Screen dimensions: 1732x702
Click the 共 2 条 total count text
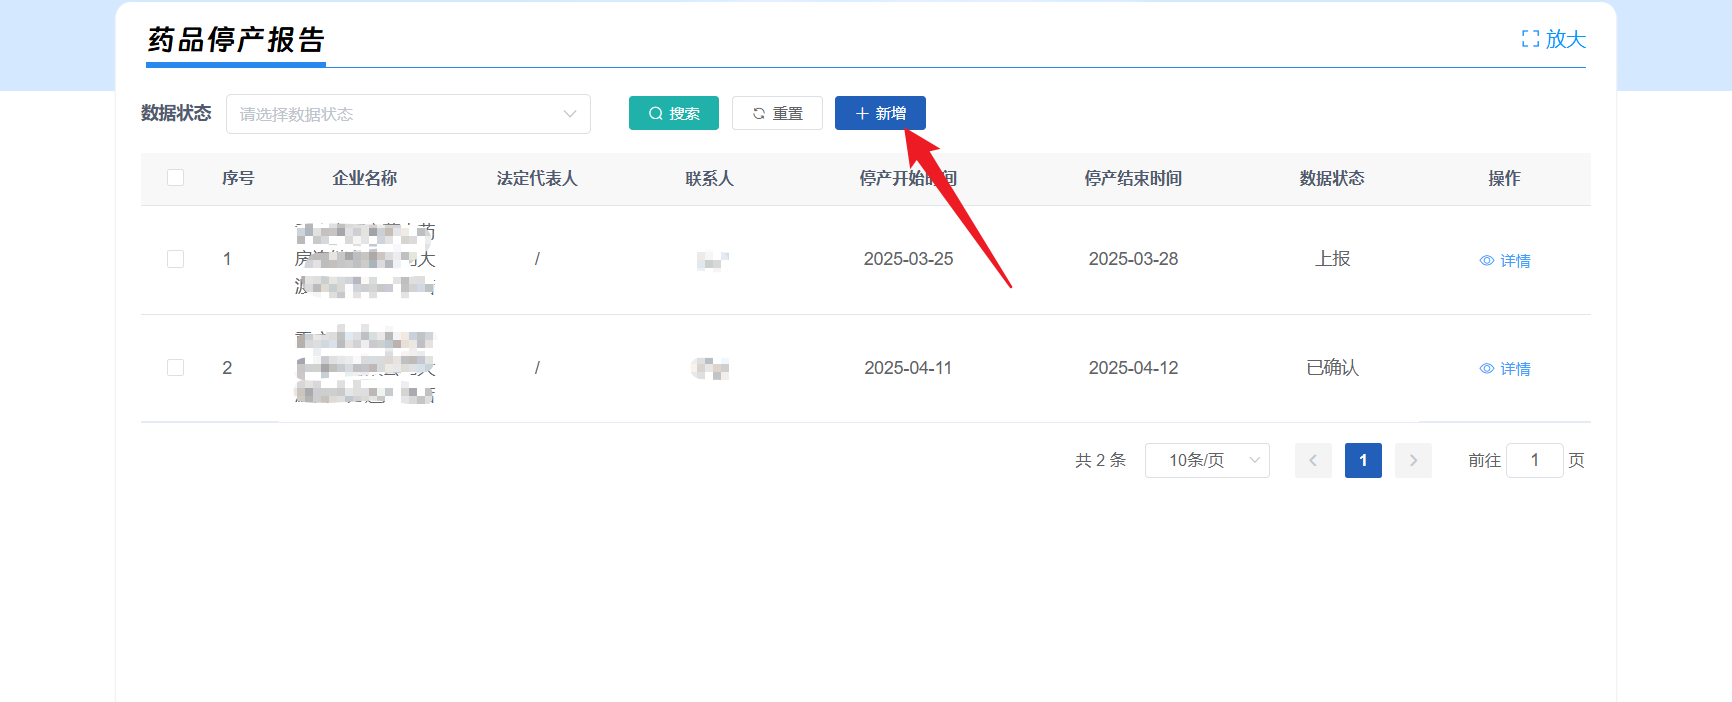click(1100, 460)
